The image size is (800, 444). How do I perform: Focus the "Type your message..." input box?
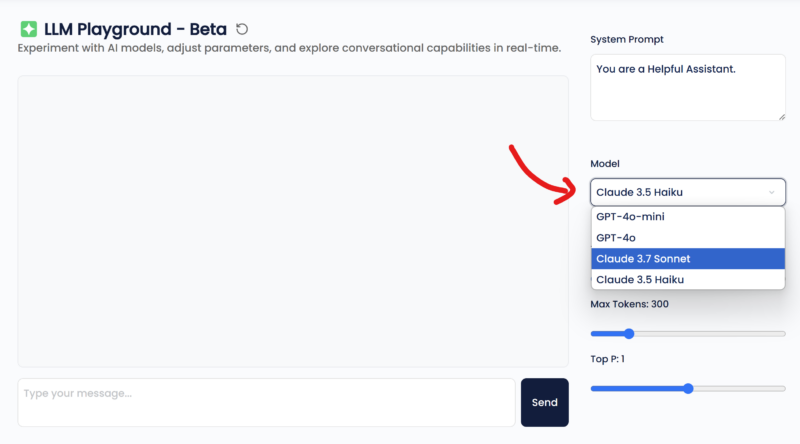pyautogui.click(x=266, y=402)
